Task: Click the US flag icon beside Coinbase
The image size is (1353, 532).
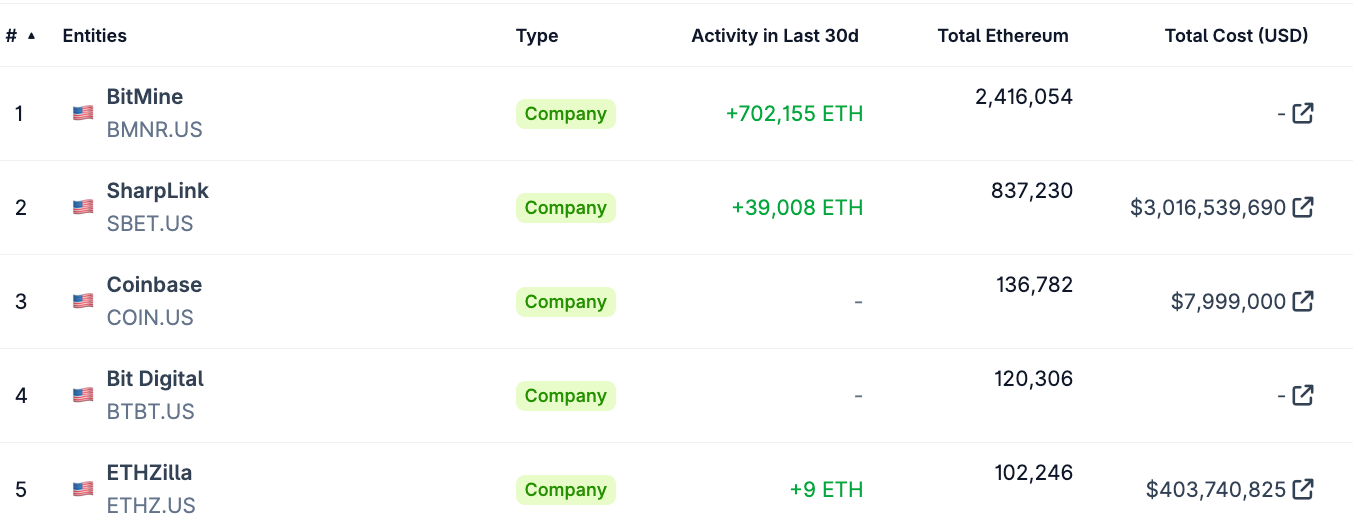Action: [x=83, y=301]
